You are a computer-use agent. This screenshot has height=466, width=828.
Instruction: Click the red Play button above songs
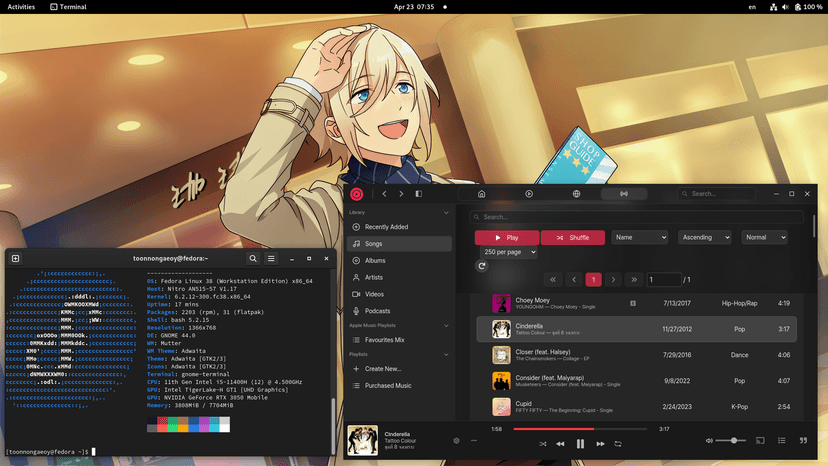[x=506, y=238]
